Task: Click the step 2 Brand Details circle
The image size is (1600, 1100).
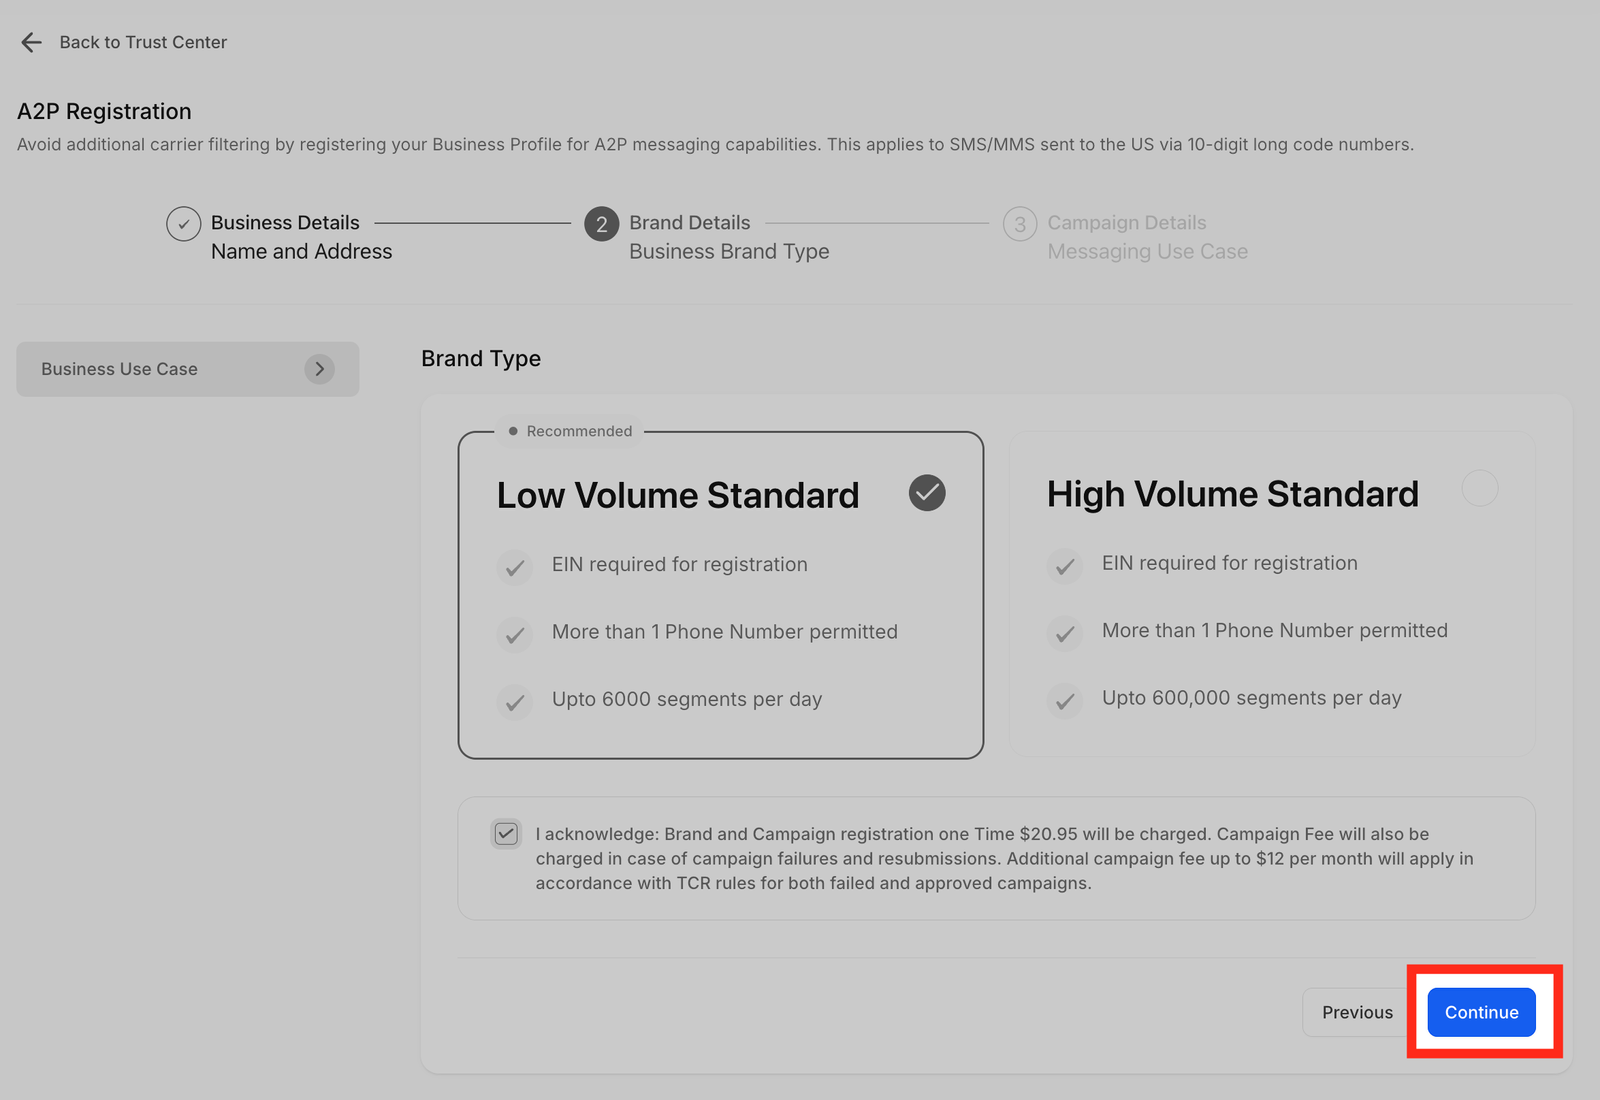Action: (x=601, y=224)
